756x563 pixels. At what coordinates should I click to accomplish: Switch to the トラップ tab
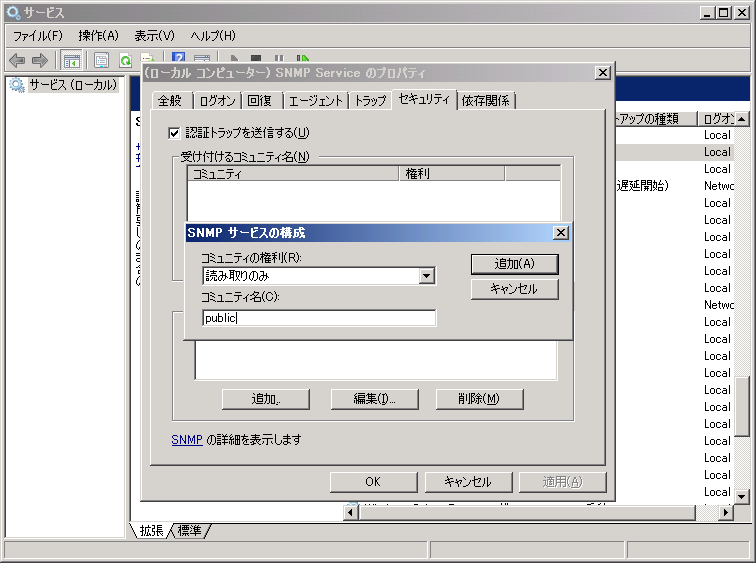pyautogui.click(x=370, y=101)
